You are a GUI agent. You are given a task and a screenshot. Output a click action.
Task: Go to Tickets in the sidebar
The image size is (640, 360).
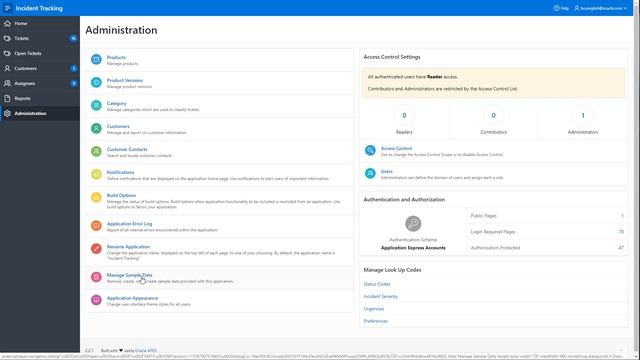click(40, 38)
